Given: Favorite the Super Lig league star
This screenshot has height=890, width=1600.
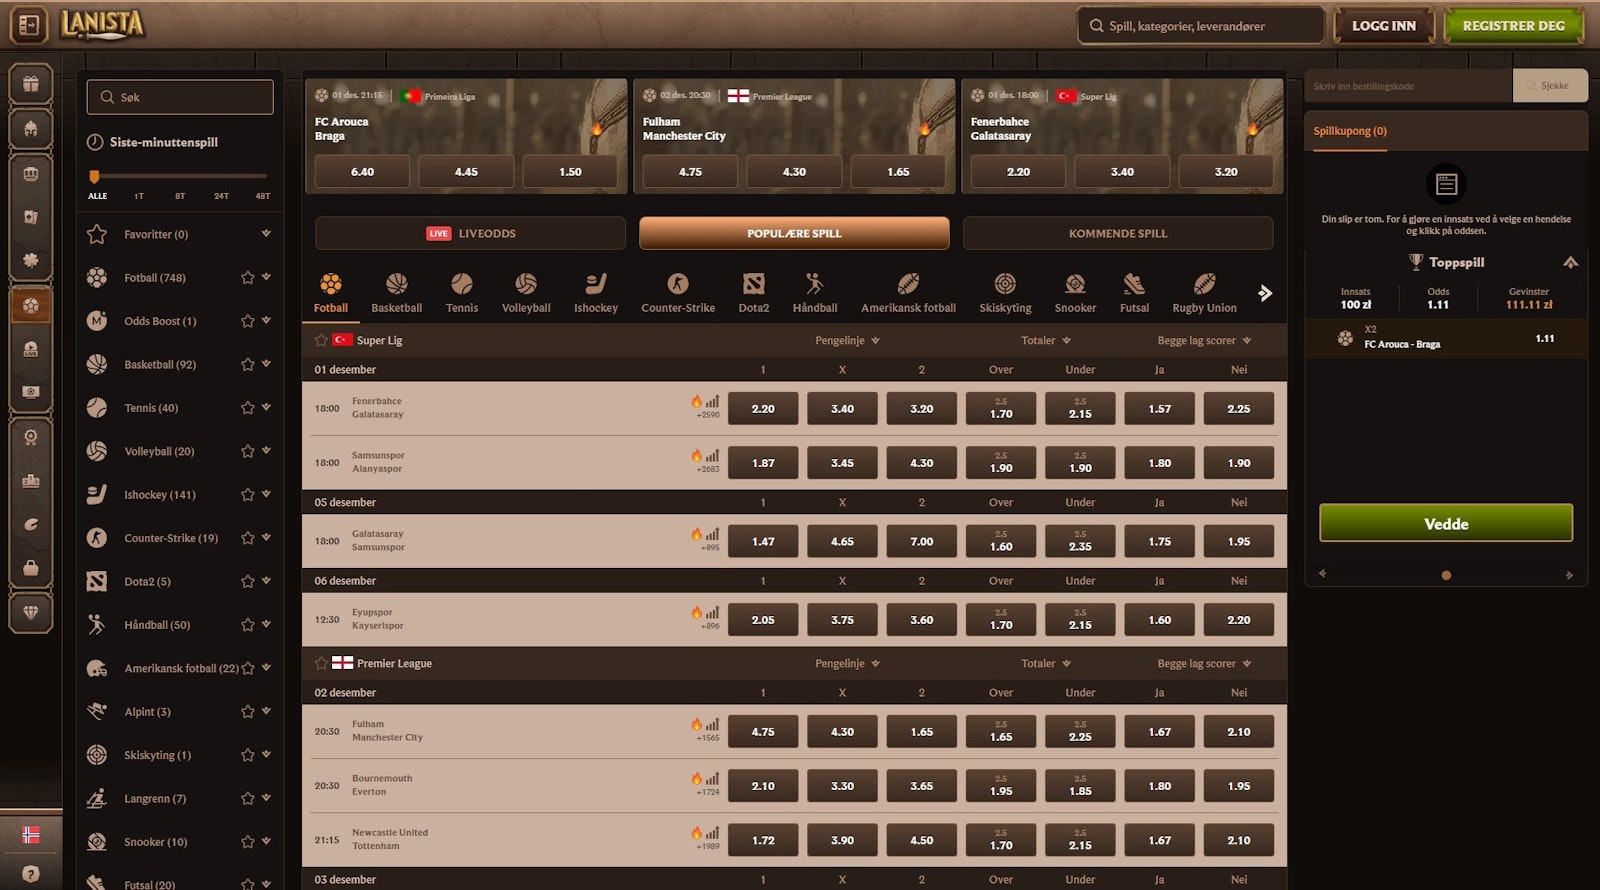Looking at the screenshot, I should point(321,340).
